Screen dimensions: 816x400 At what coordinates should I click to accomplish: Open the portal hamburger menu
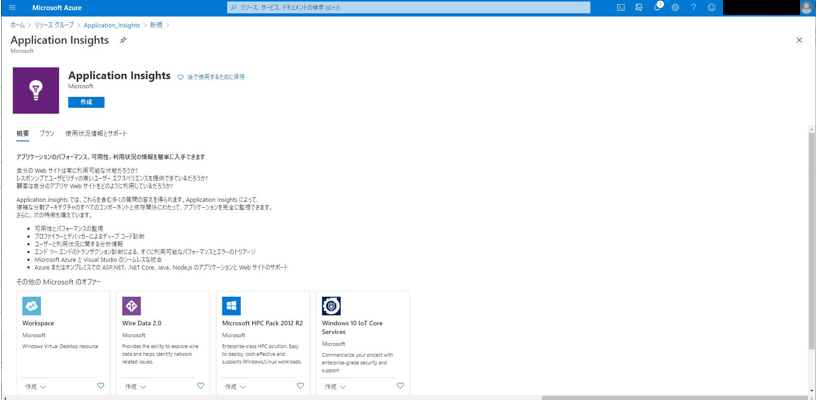point(12,8)
